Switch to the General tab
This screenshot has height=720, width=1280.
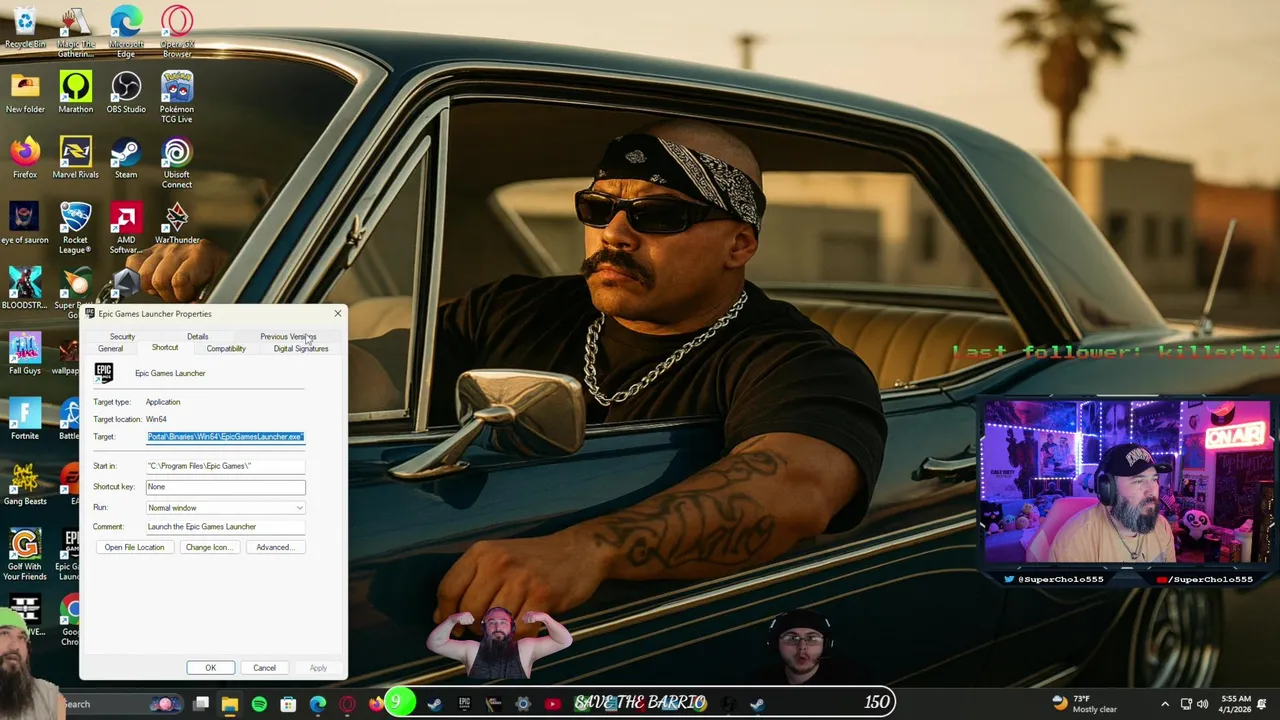pos(110,349)
